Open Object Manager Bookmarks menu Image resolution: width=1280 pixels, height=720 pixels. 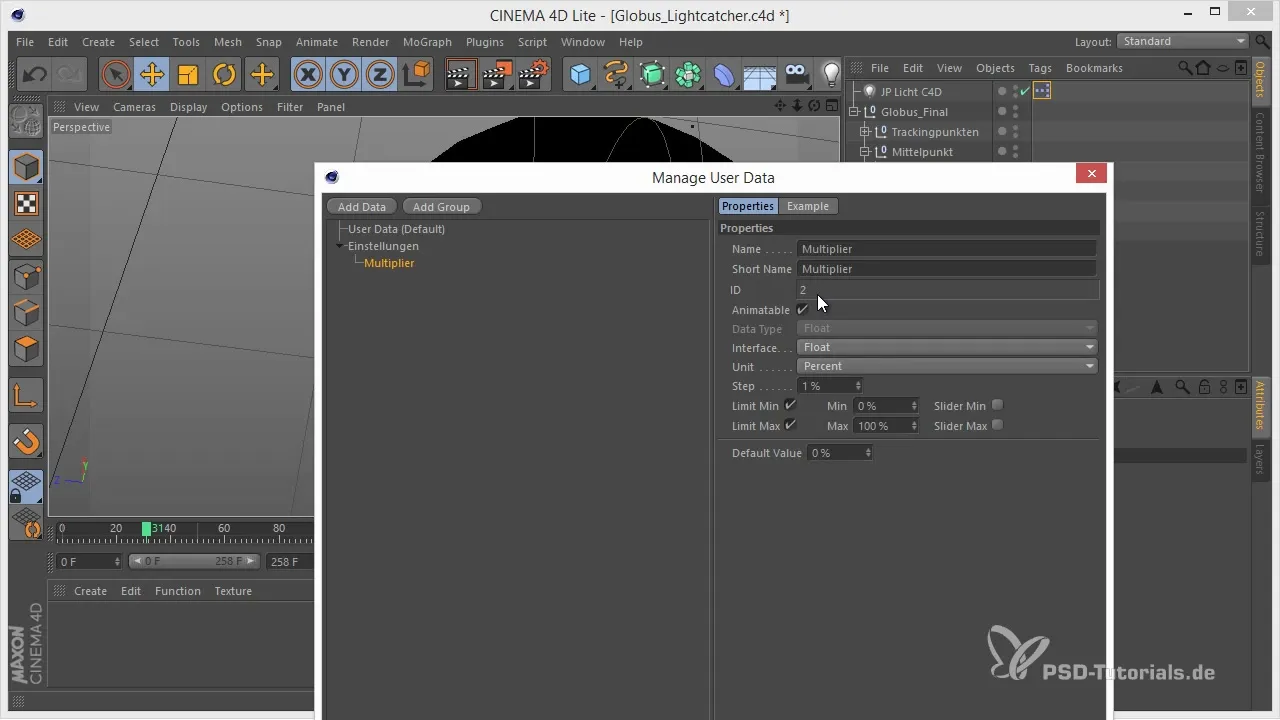pos(1094,68)
